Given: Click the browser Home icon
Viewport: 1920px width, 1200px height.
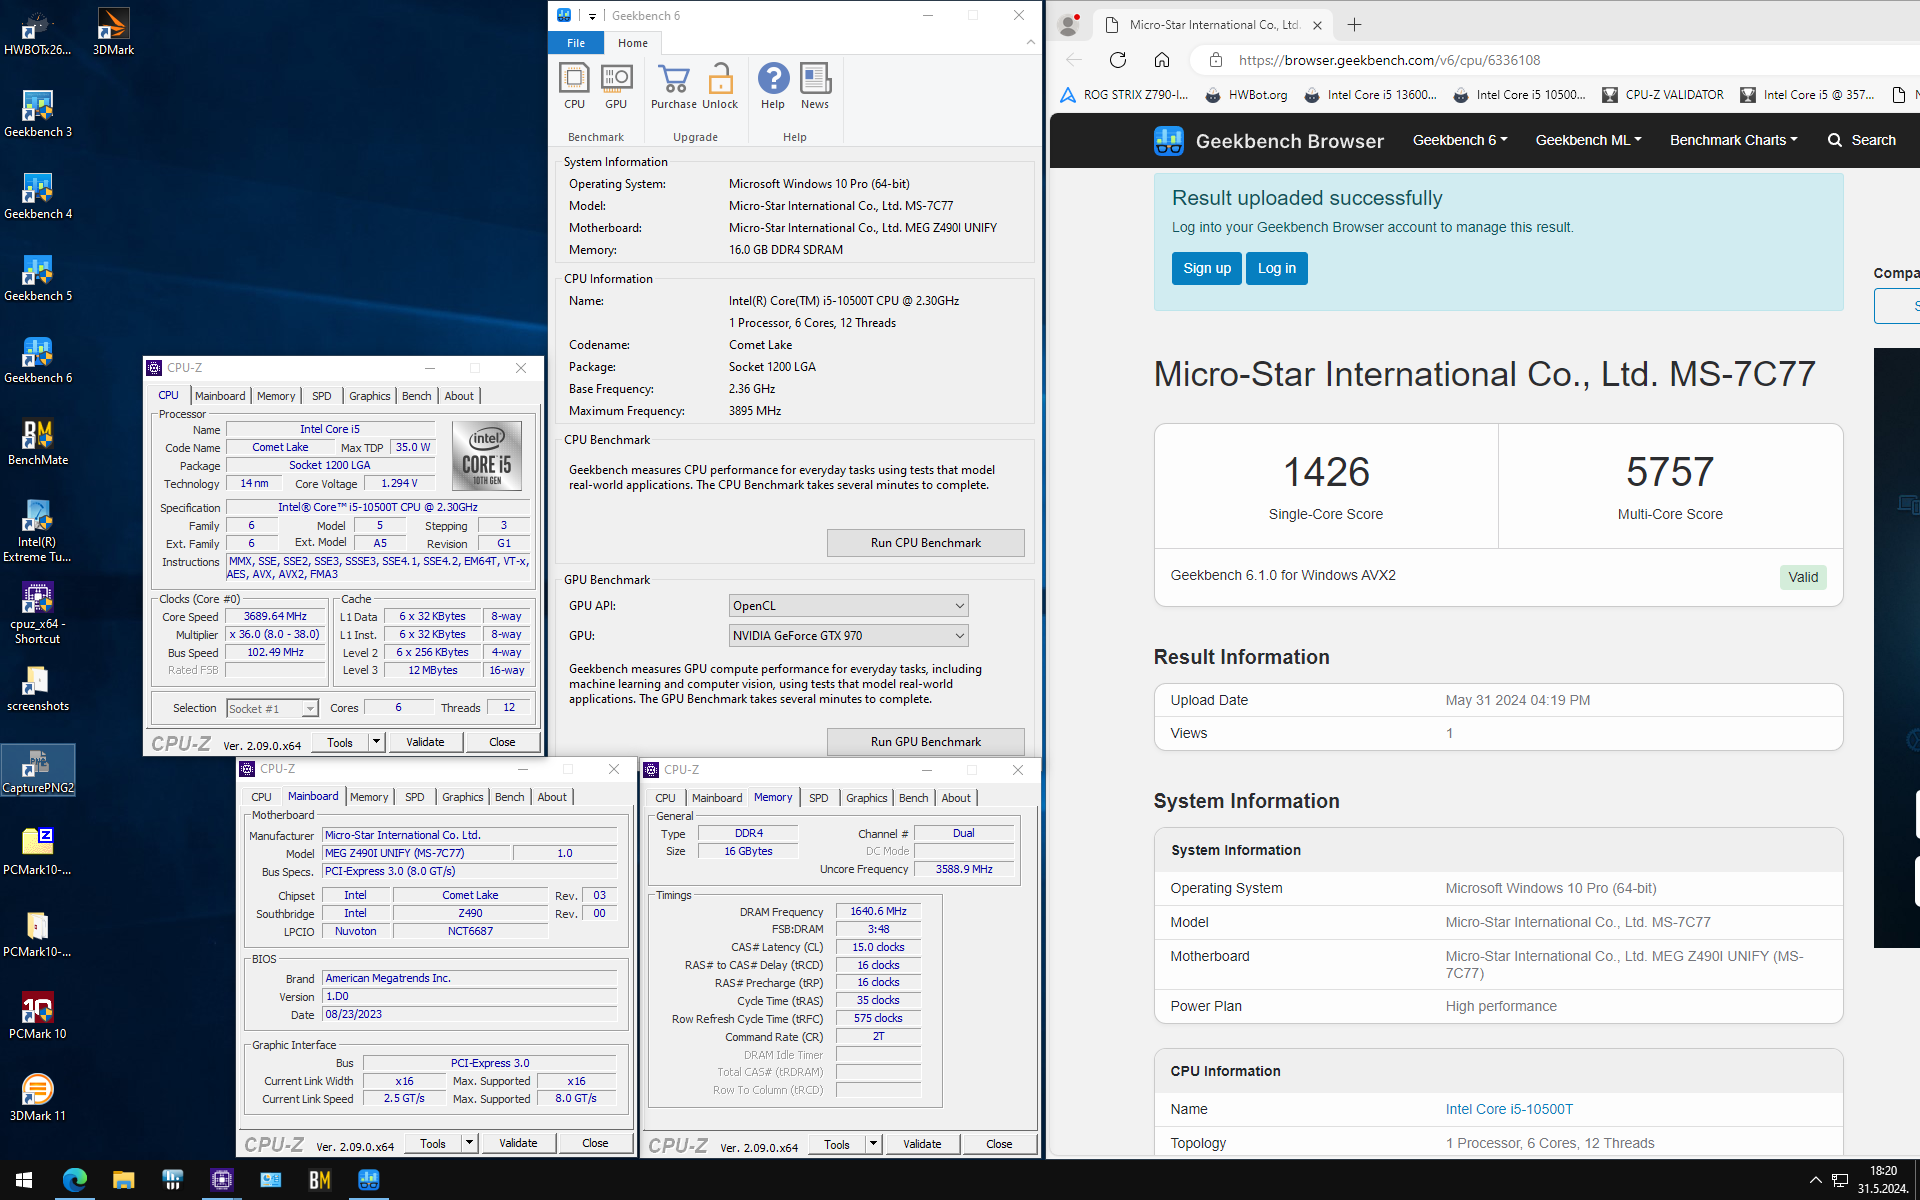Looking at the screenshot, I should 1161,60.
